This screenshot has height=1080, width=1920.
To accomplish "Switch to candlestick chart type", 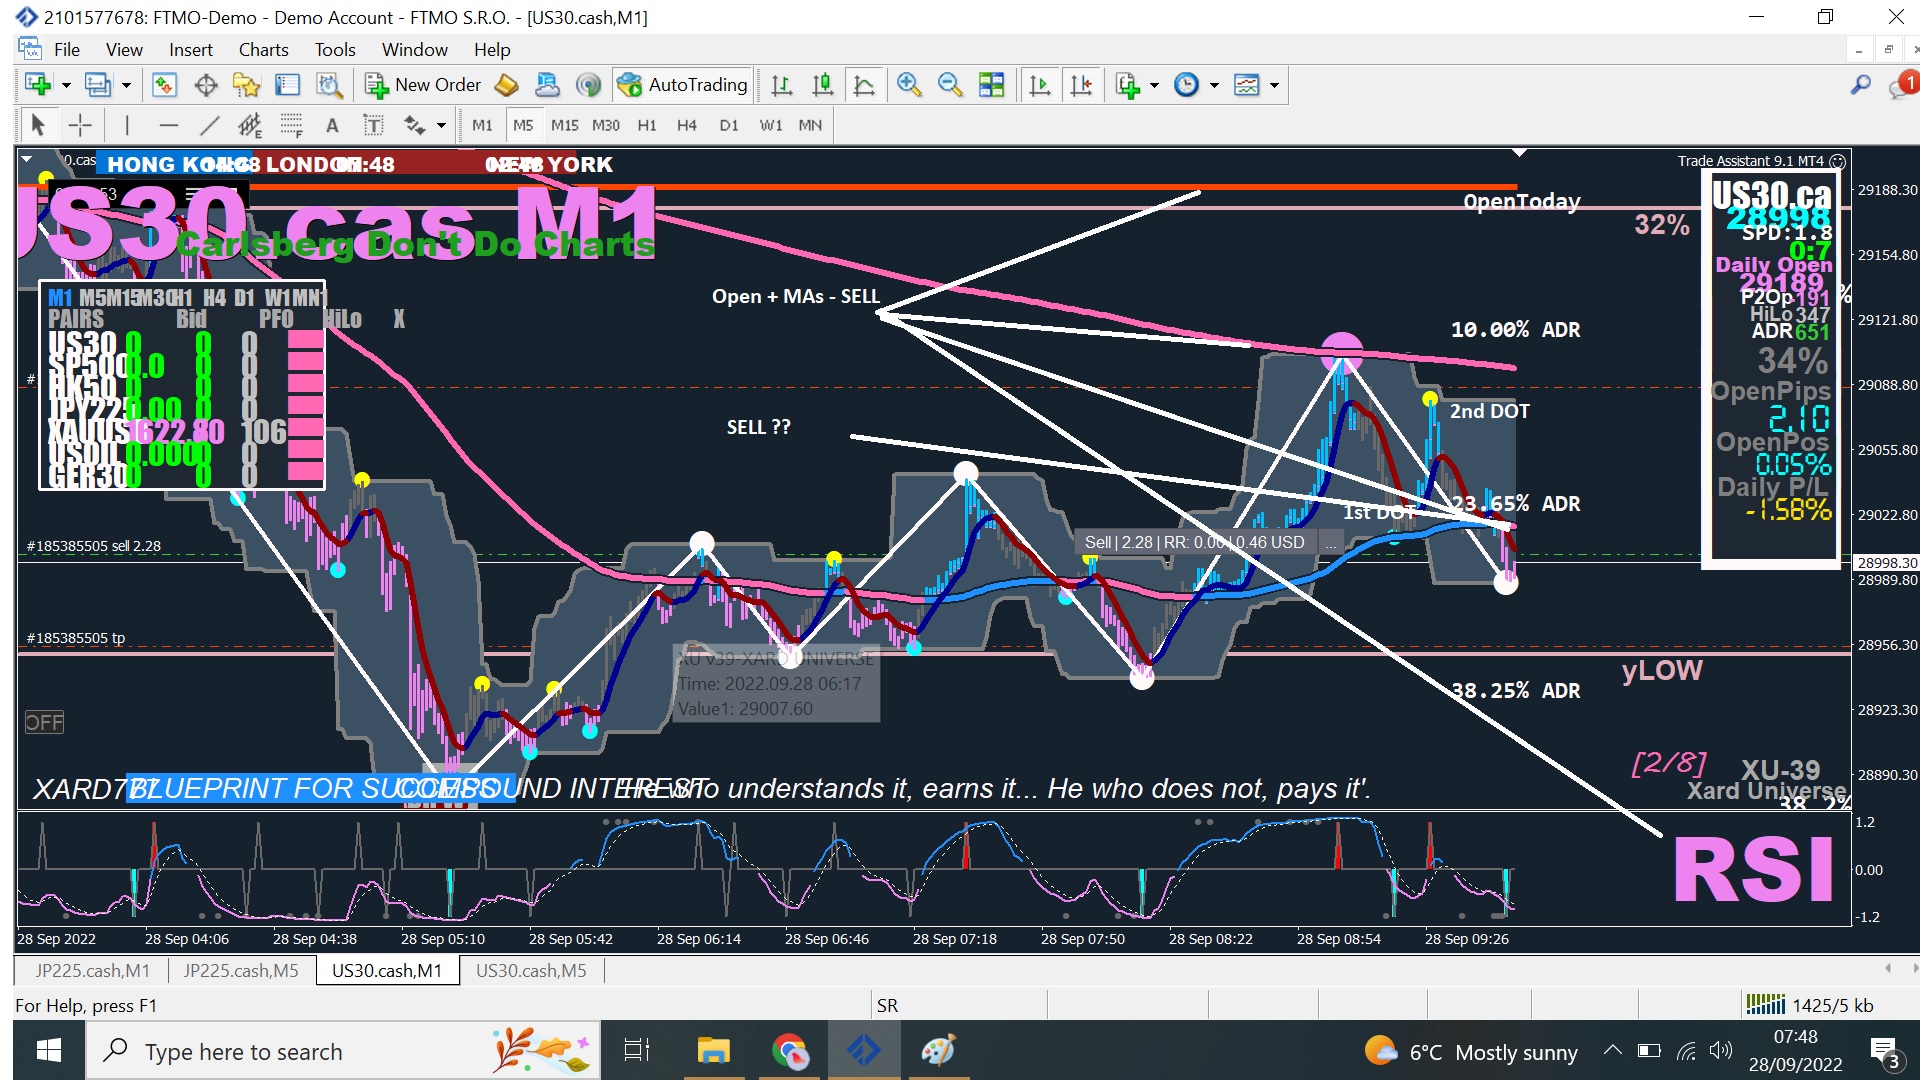I will pyautogui.click(x=822, y=85).
